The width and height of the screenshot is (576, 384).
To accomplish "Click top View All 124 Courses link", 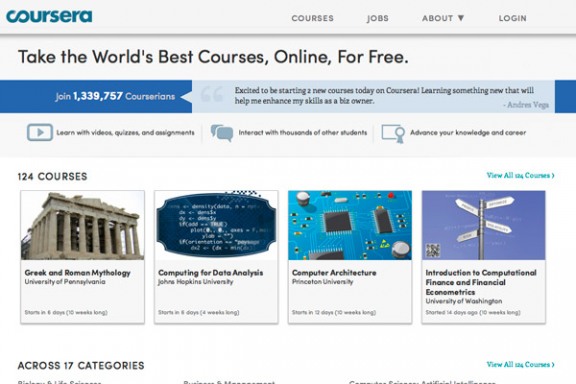I will pos(520,175).
